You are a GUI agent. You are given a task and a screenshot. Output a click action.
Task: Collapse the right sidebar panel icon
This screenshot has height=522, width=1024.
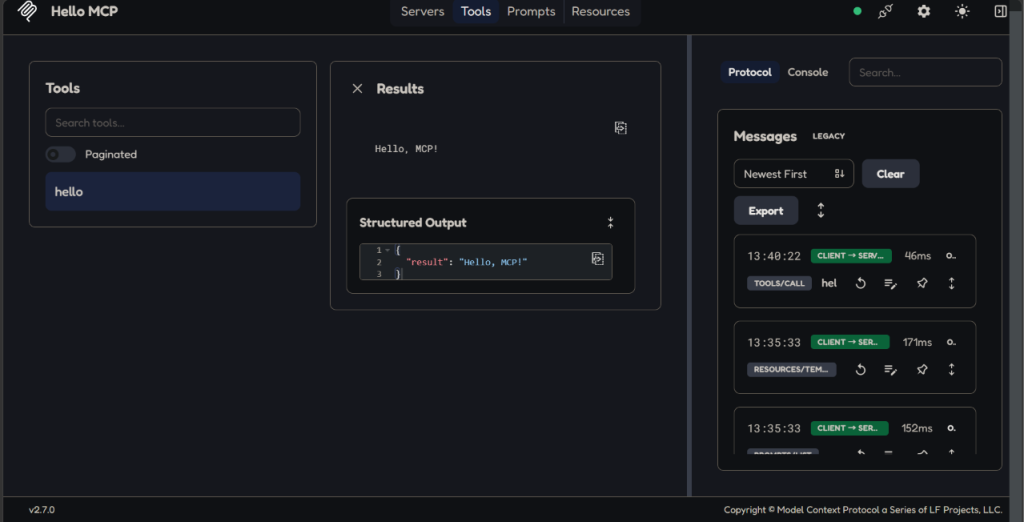(1000, 11)
